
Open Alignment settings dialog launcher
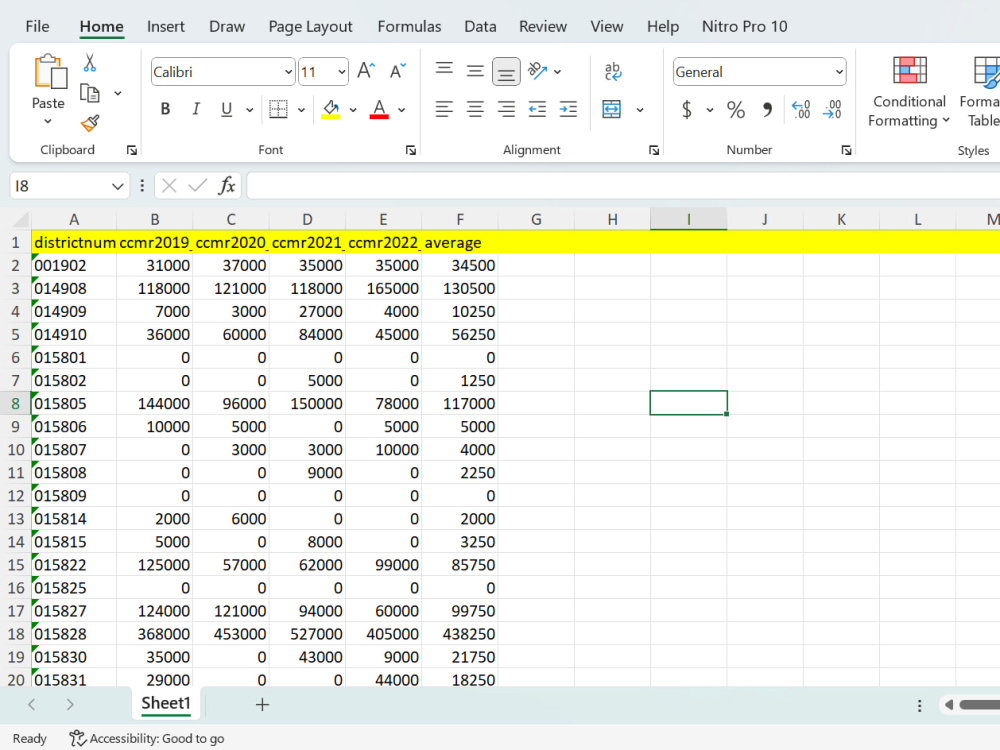coord(654,150)
